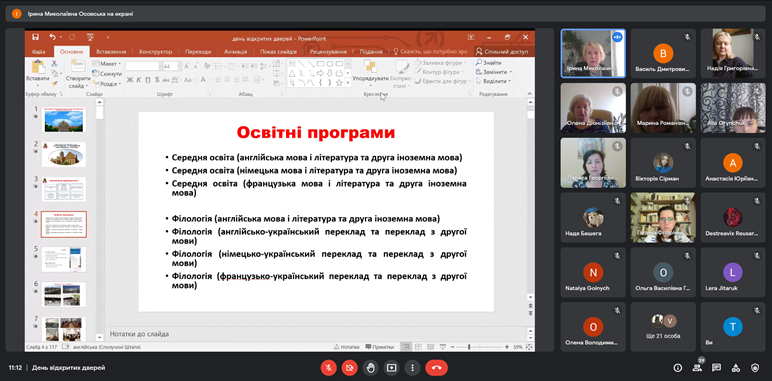Click the Cut scissors icon
772x381 pixels.
point(54,64)
